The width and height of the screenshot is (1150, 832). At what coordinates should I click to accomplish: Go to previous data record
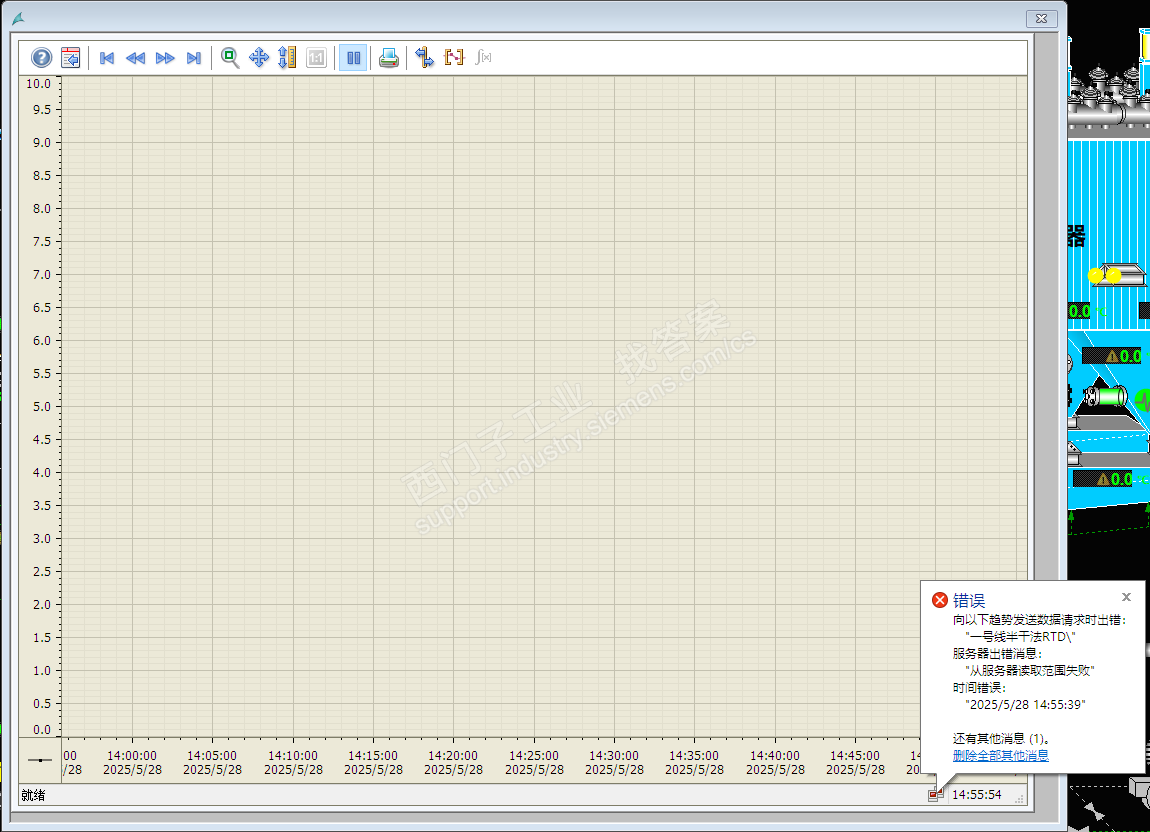point(135,58)
